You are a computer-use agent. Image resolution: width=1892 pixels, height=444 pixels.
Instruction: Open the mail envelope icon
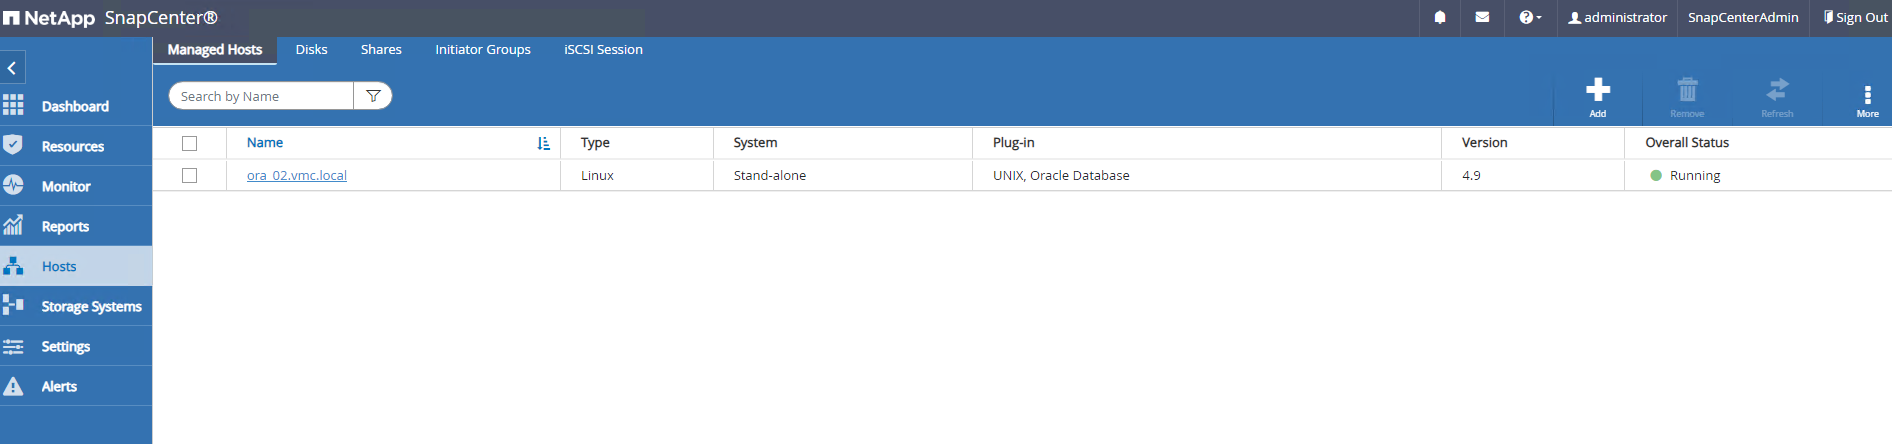click(1482, 17)
